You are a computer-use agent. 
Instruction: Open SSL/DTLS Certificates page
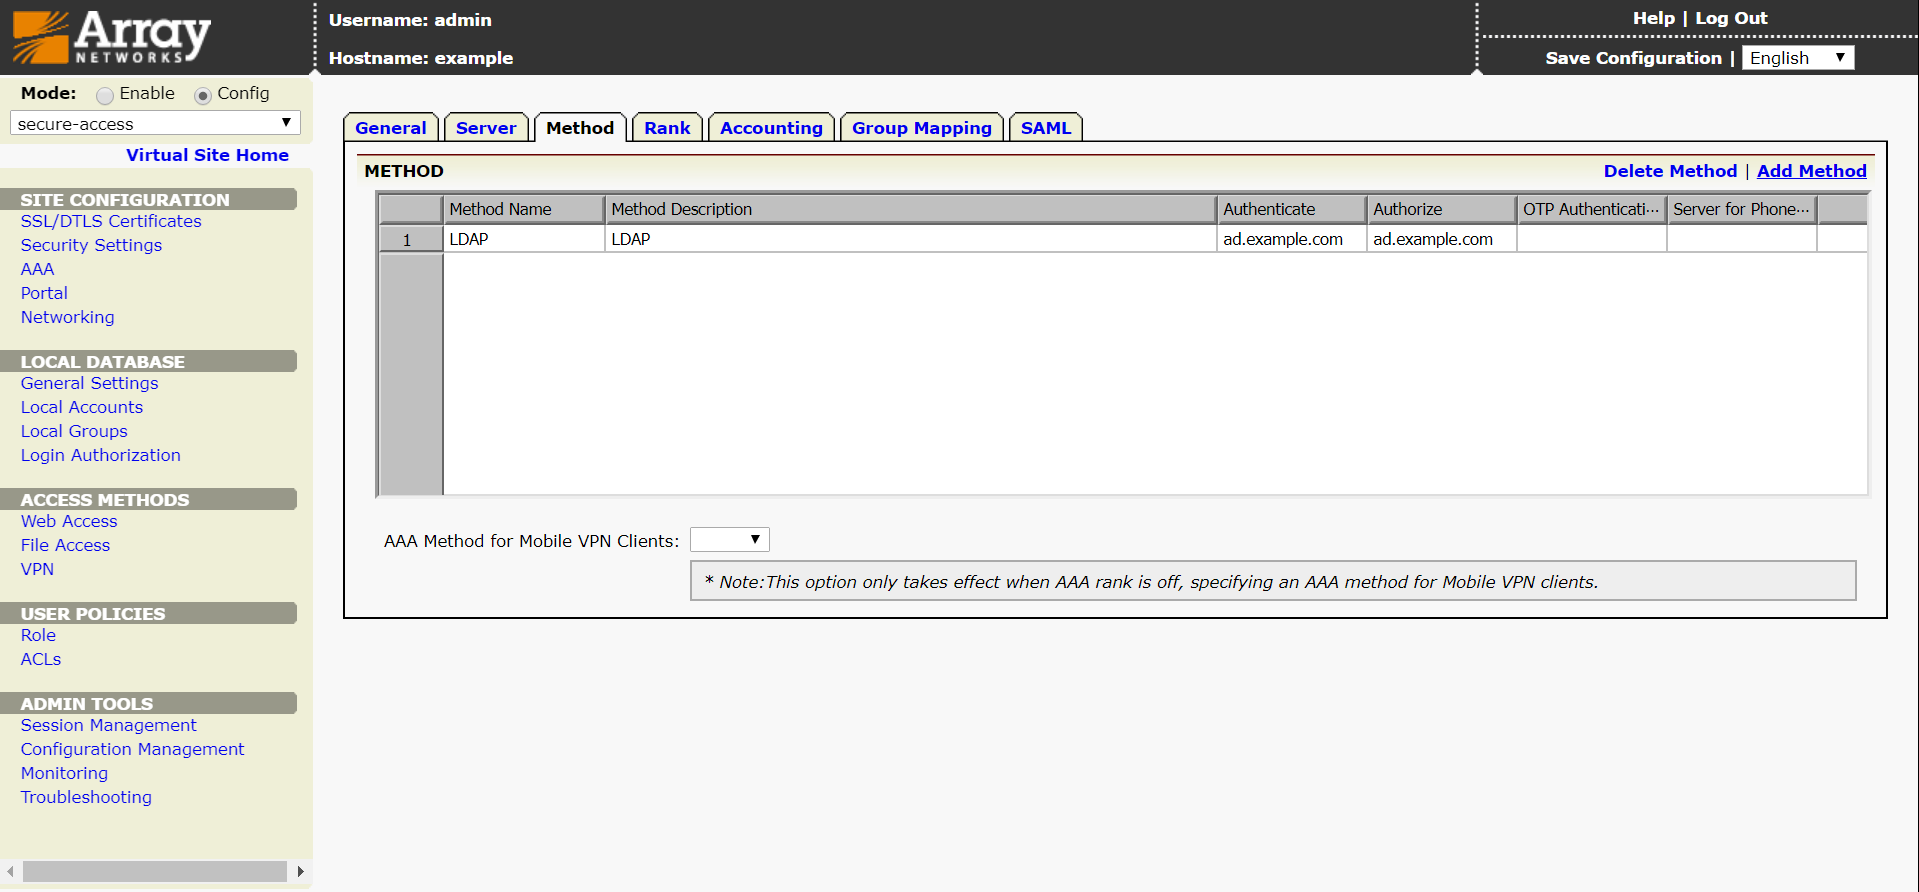(111, 221)
